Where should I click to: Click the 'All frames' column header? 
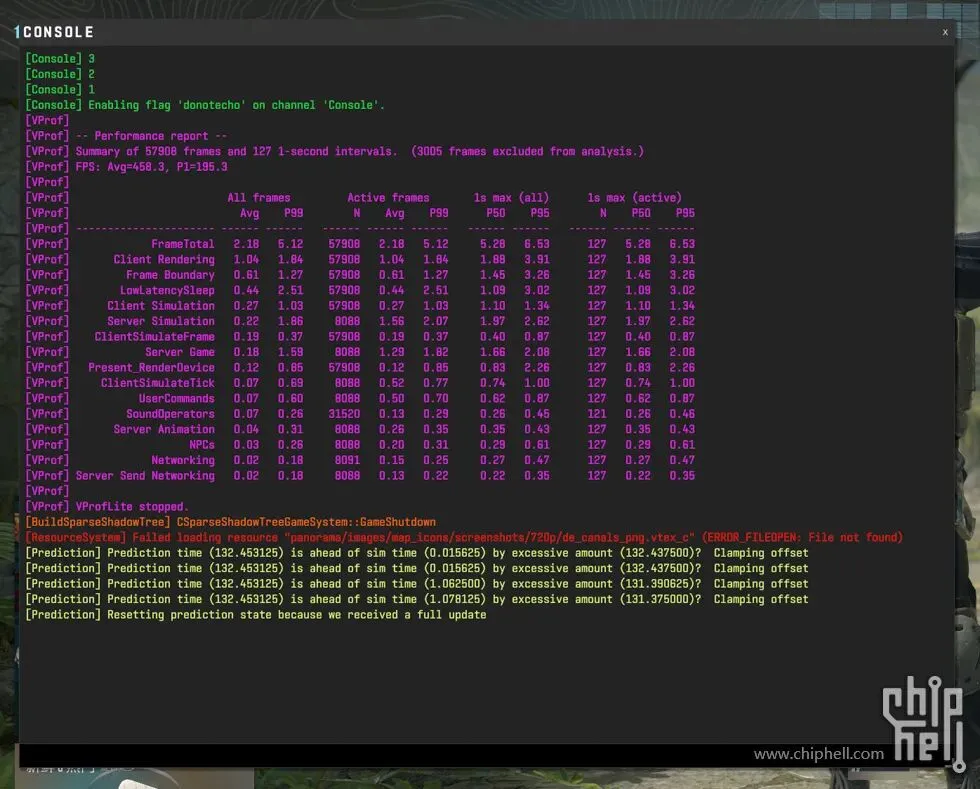pyautogui.click(x=259, y=198)
